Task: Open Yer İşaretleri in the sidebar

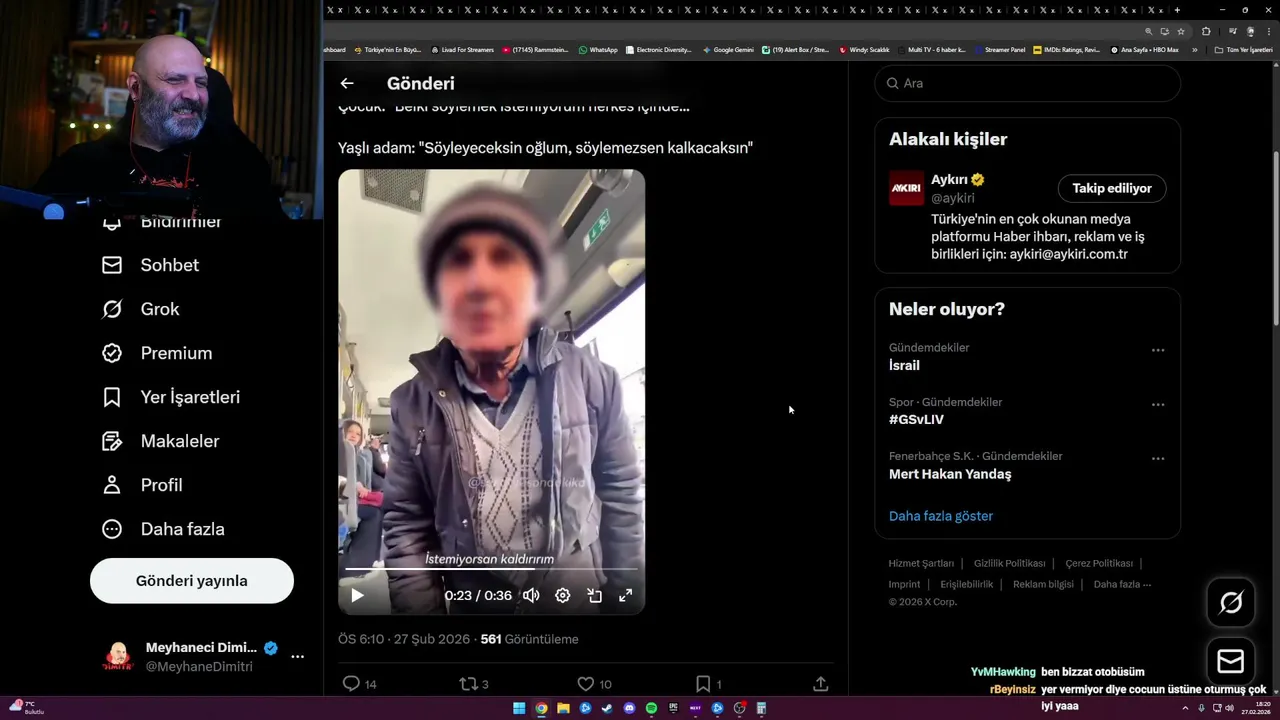Action: tap(171, 397)
